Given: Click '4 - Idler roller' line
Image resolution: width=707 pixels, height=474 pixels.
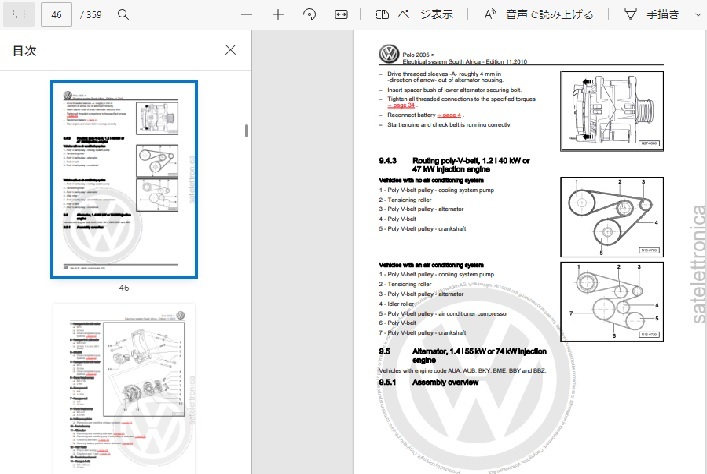Looking at the screenshot, I should pos(396,304).
